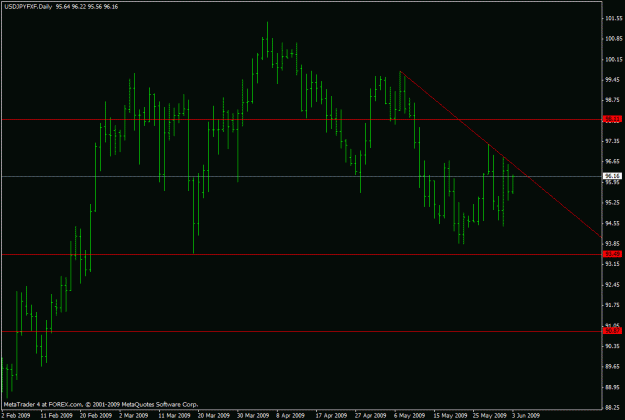
Task: Click the 97.35 price axis label
Action: [614, 141]
